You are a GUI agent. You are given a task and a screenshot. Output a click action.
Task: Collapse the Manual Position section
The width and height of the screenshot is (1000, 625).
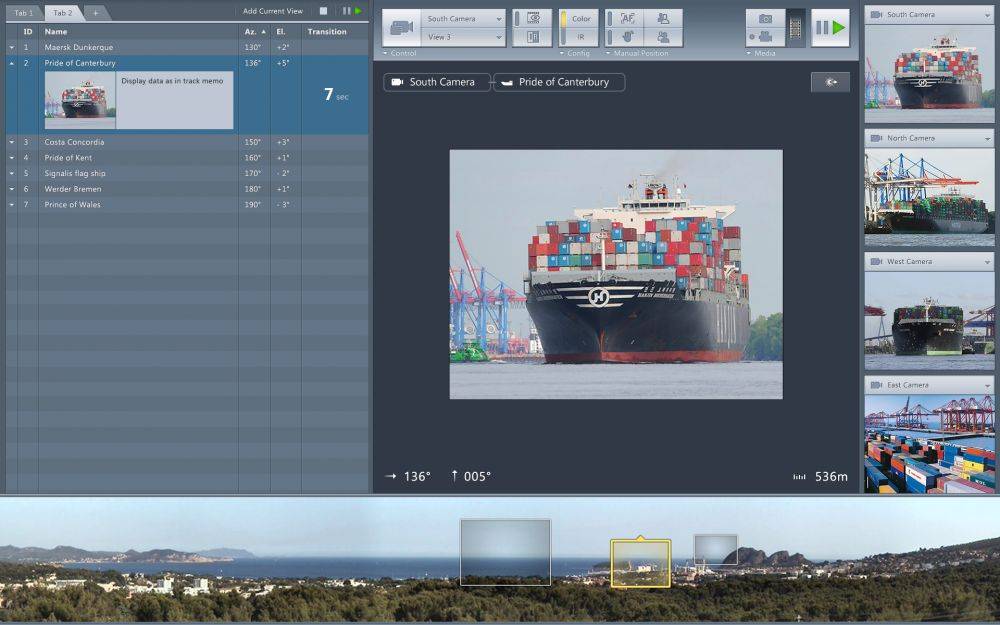[637, 53]
